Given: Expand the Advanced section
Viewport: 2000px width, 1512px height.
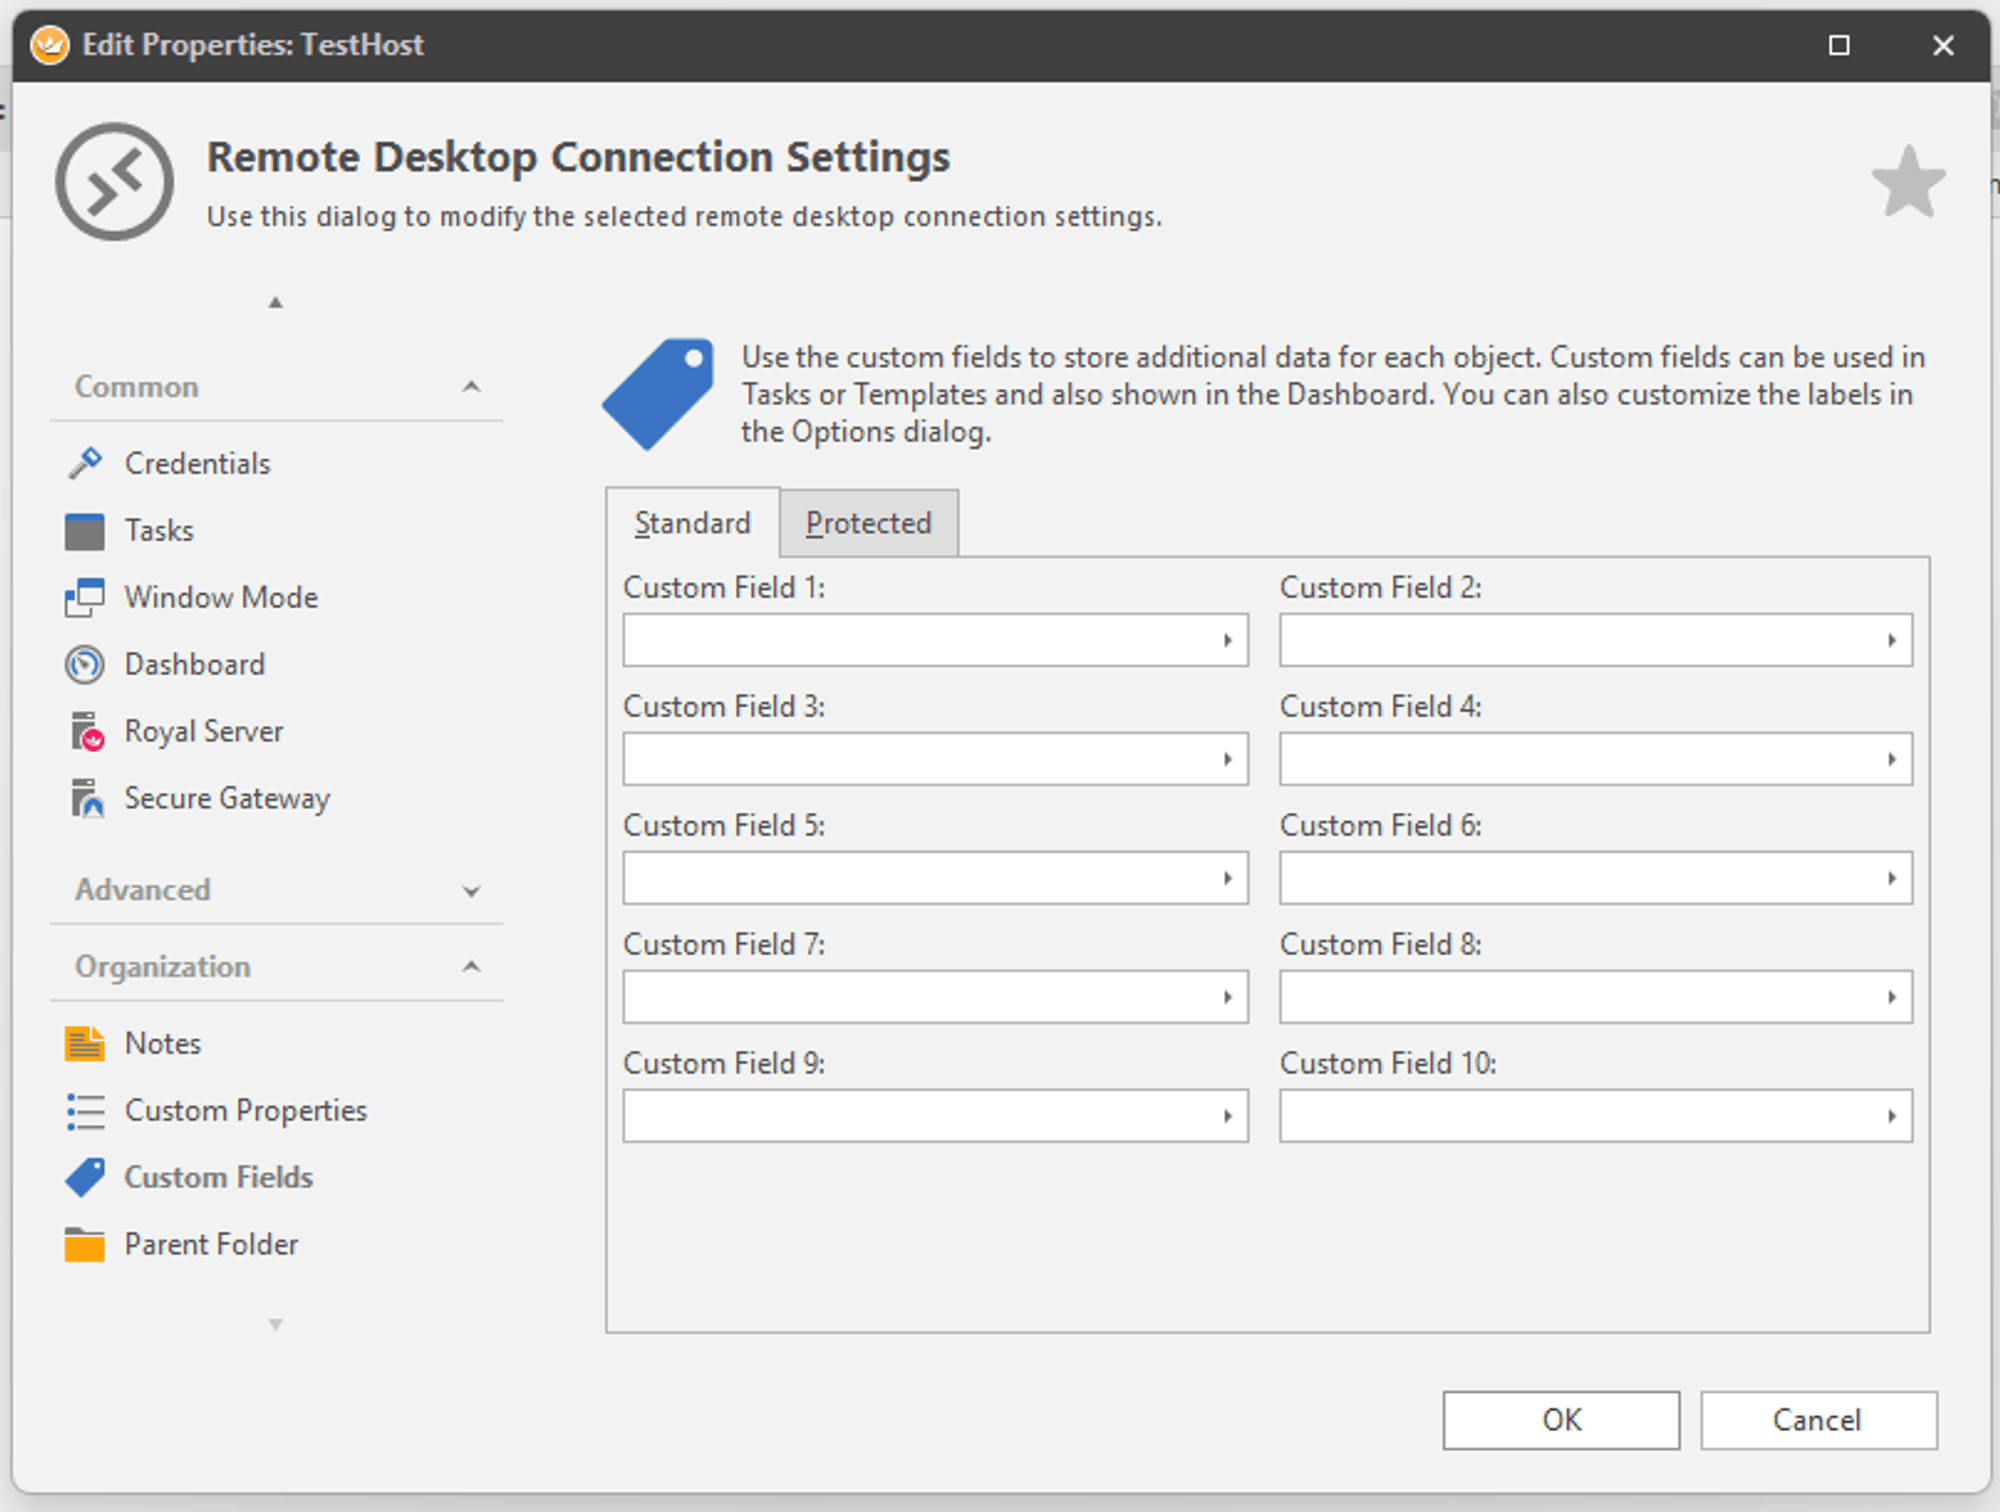Looking at the screenshot, I should click(x=472, y=890).
